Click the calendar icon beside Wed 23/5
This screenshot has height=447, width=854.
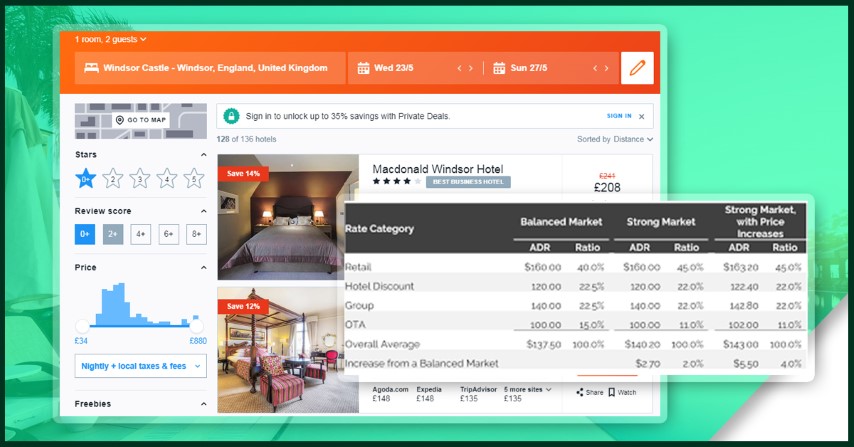[x=363, y=68]
